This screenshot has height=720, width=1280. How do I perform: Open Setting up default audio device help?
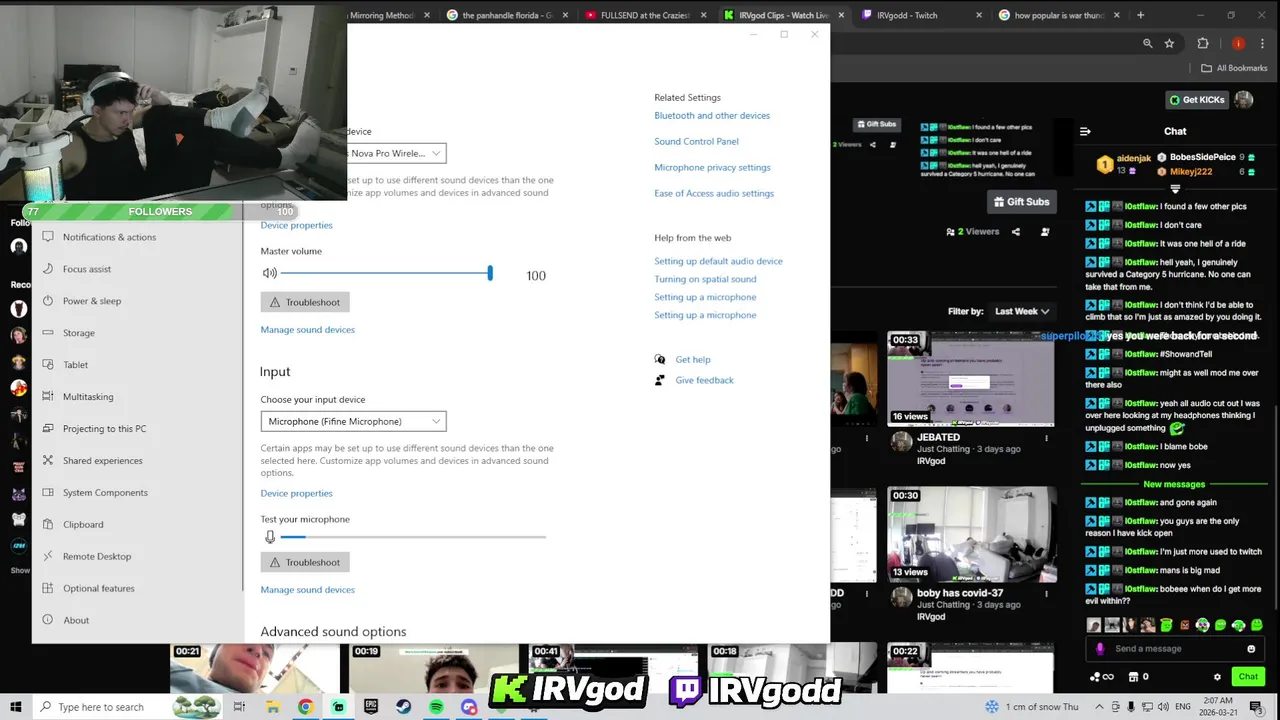coord(718,261)
